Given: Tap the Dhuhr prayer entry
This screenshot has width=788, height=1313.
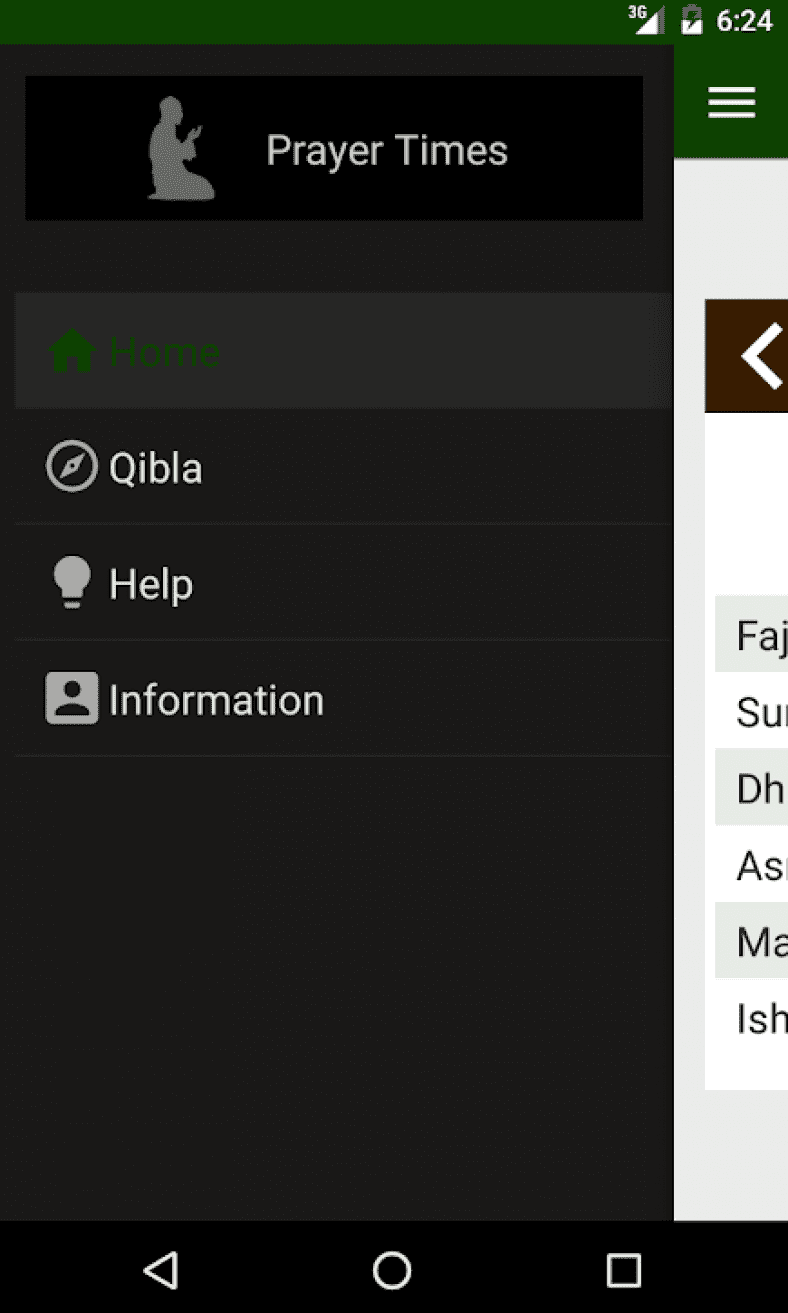Looking at the screenshot, I should (x=755, y=788).
